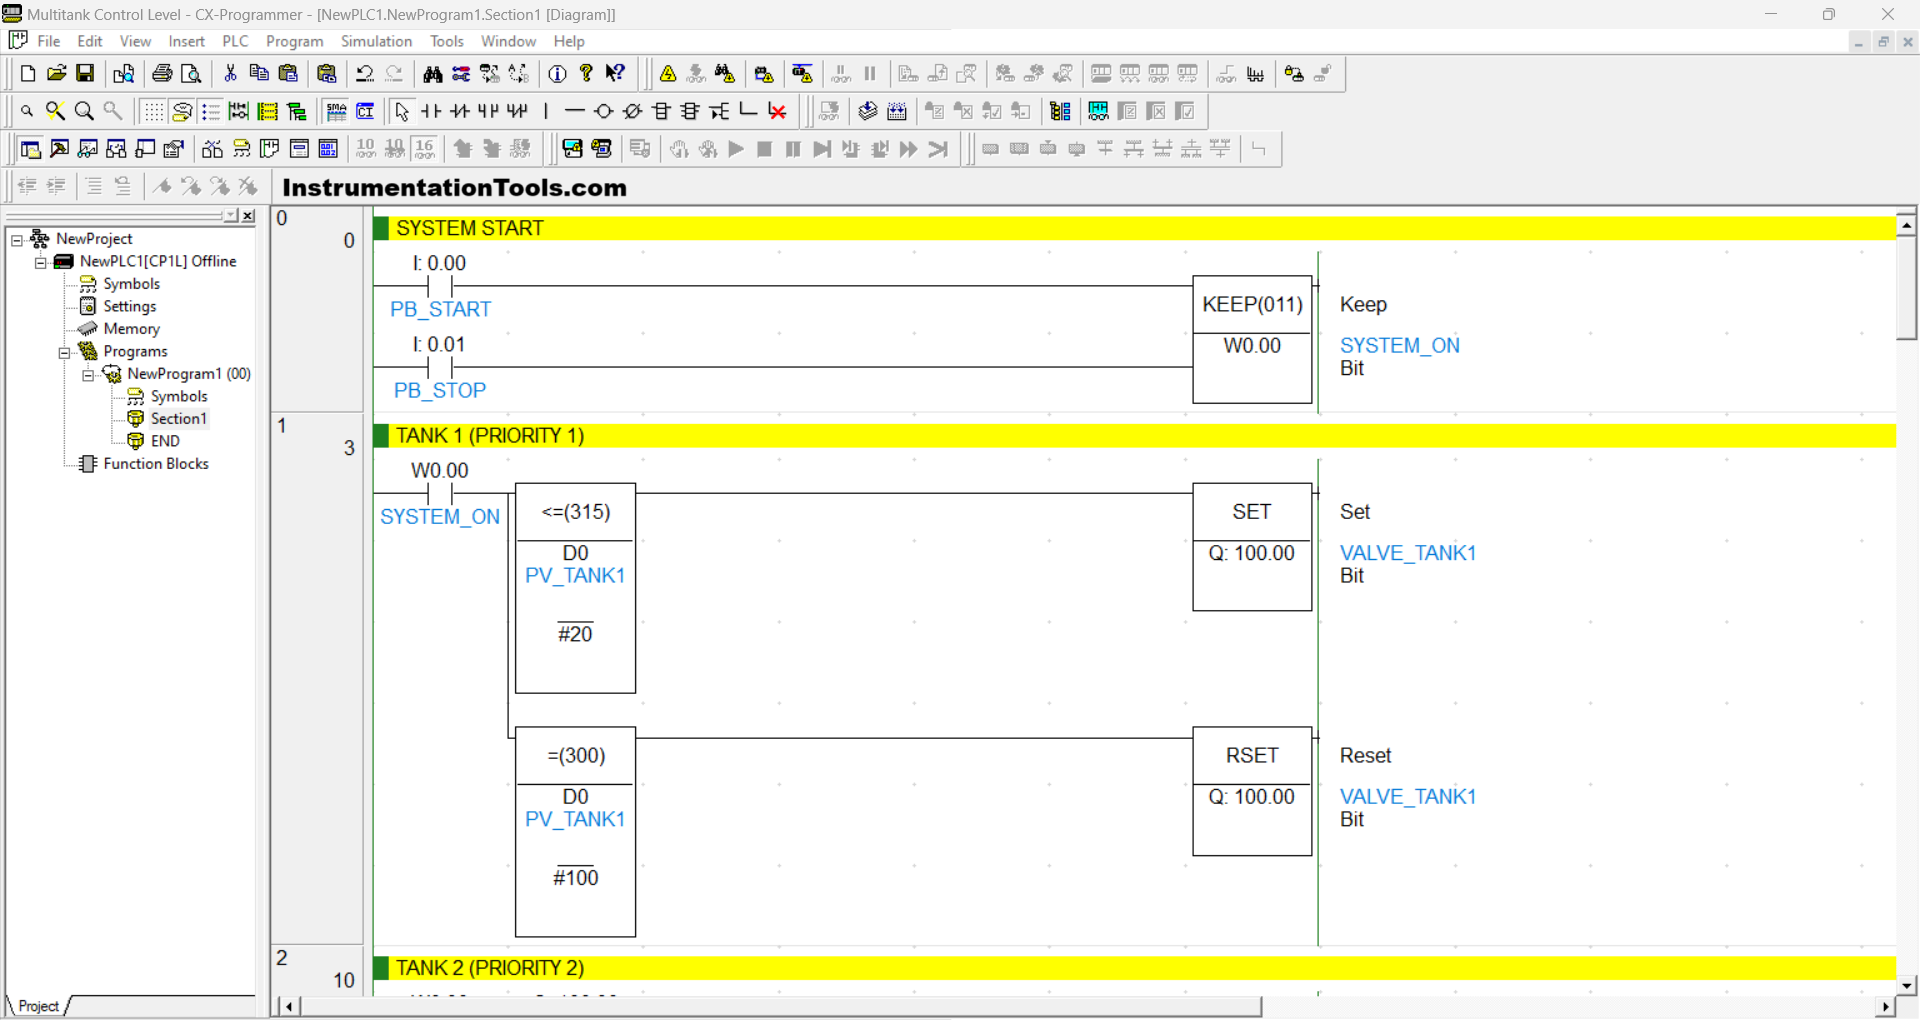The image size is (1920, 1020).
Task: Open the project pane dropdown arrow
Action: point(232,216)
